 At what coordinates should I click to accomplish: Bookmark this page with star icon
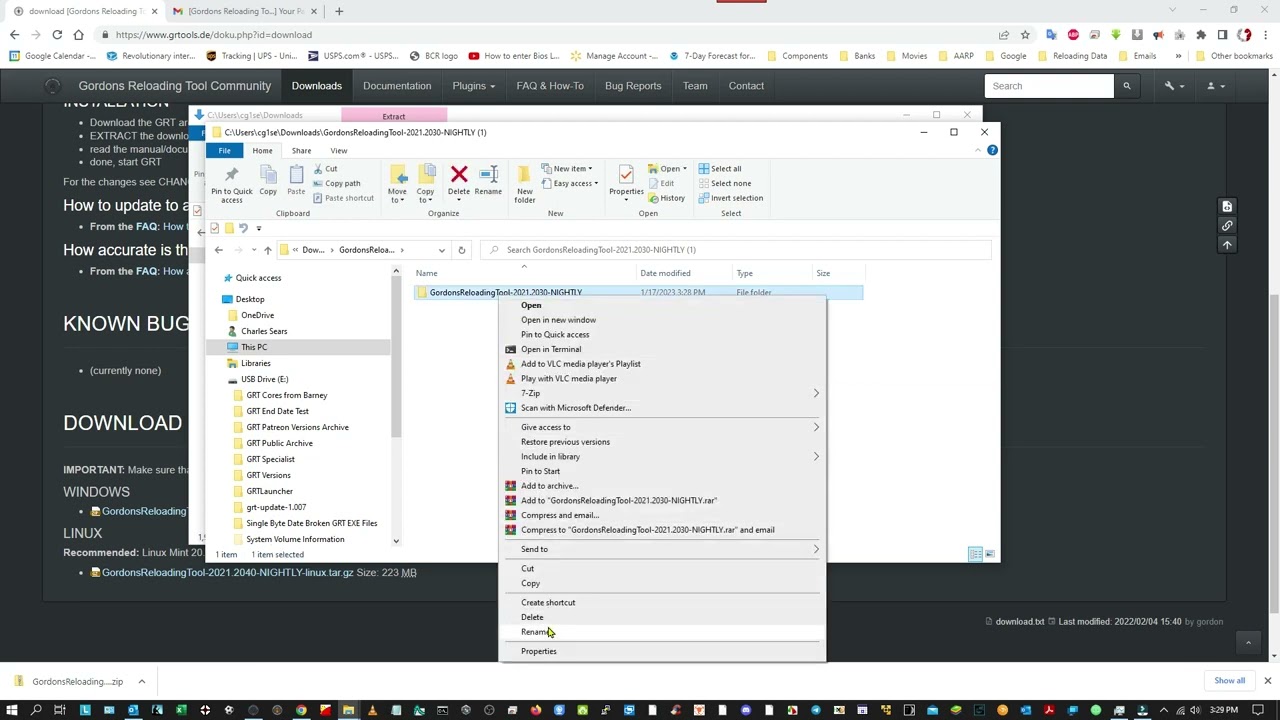(1025, 35)
